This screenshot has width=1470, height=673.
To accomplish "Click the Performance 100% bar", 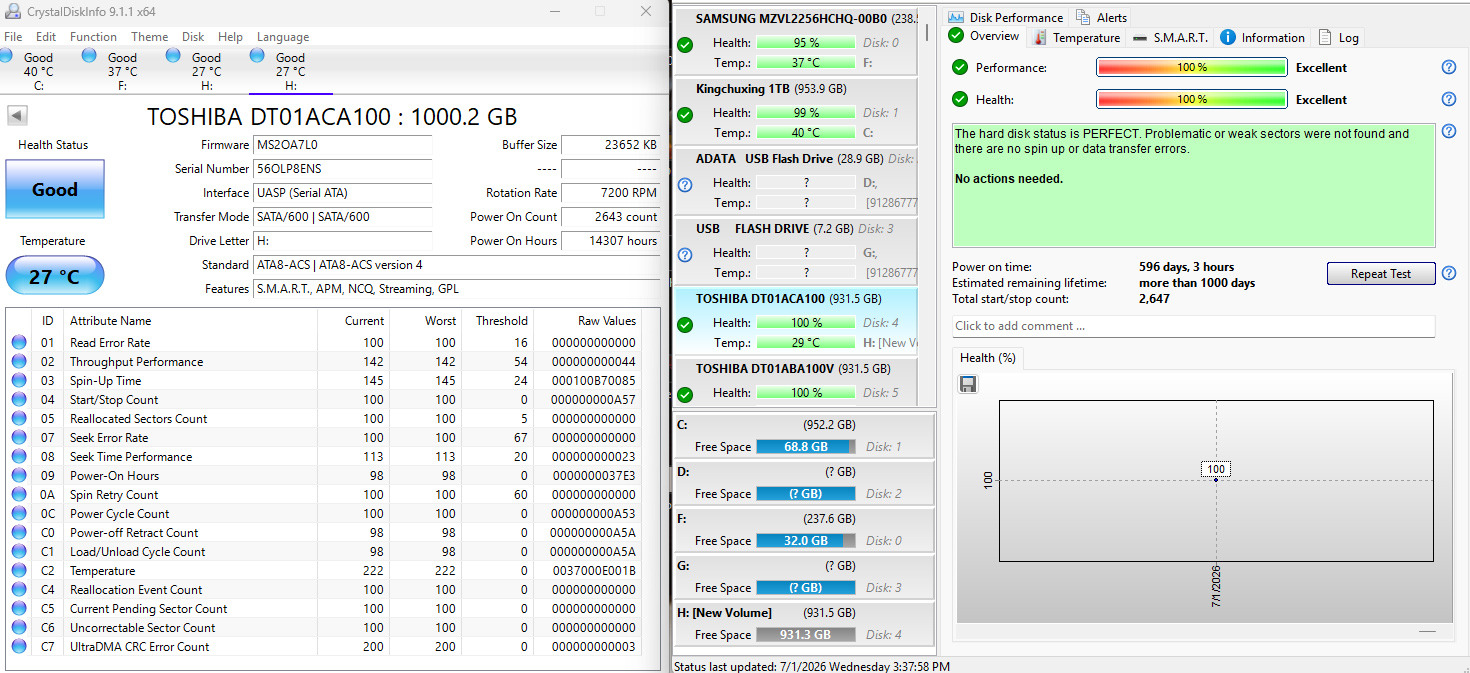I will click(x=1192, y=68).
